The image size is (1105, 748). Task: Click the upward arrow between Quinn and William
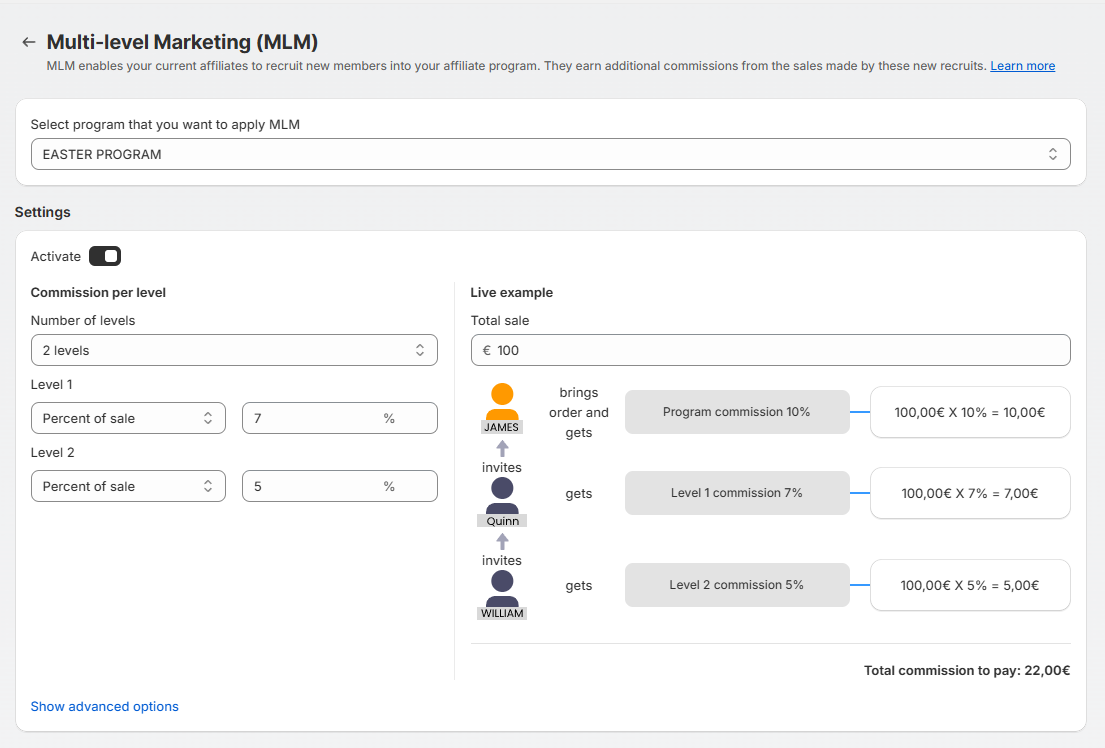(502, 541)
